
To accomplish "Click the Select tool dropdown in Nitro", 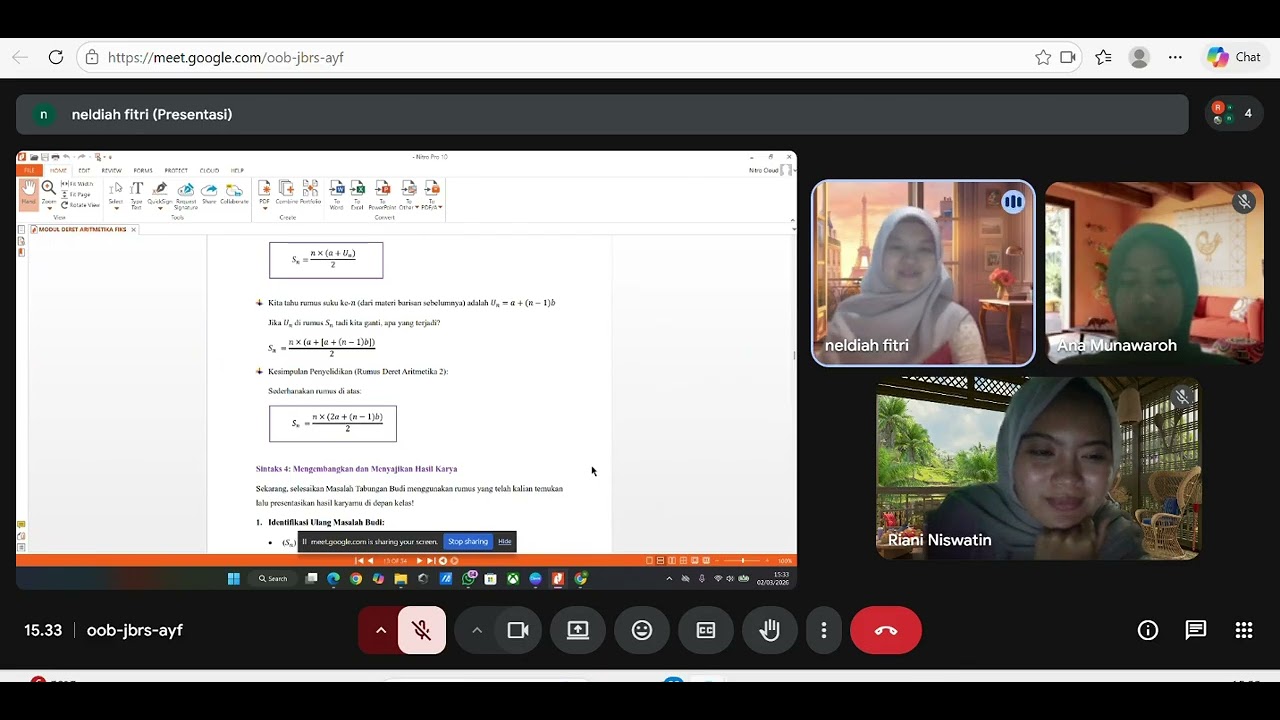I will click(116, 195).
